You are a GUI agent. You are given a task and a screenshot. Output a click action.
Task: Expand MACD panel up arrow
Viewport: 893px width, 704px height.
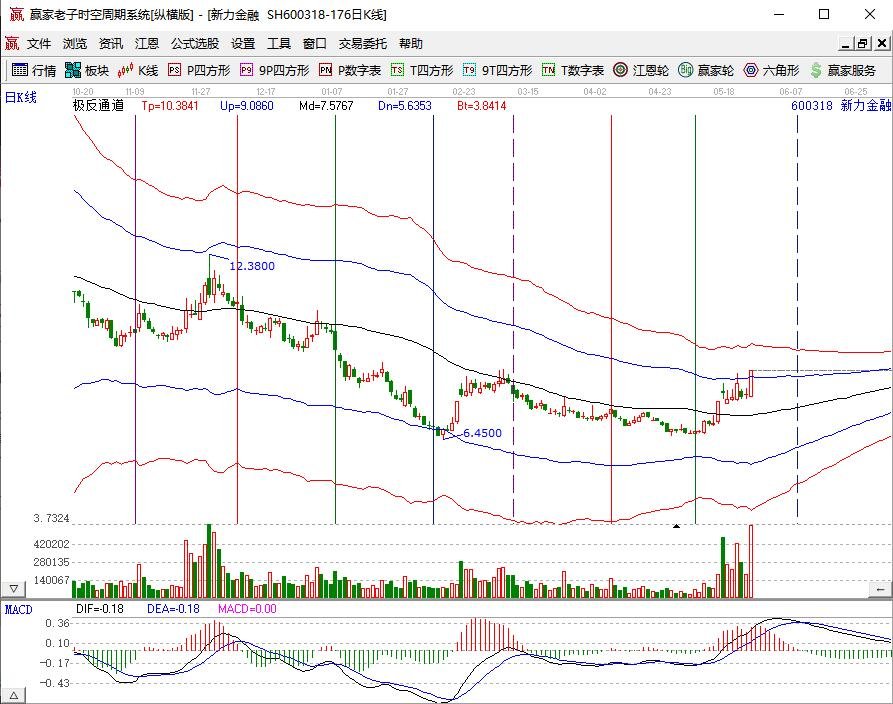coord(14,695)
